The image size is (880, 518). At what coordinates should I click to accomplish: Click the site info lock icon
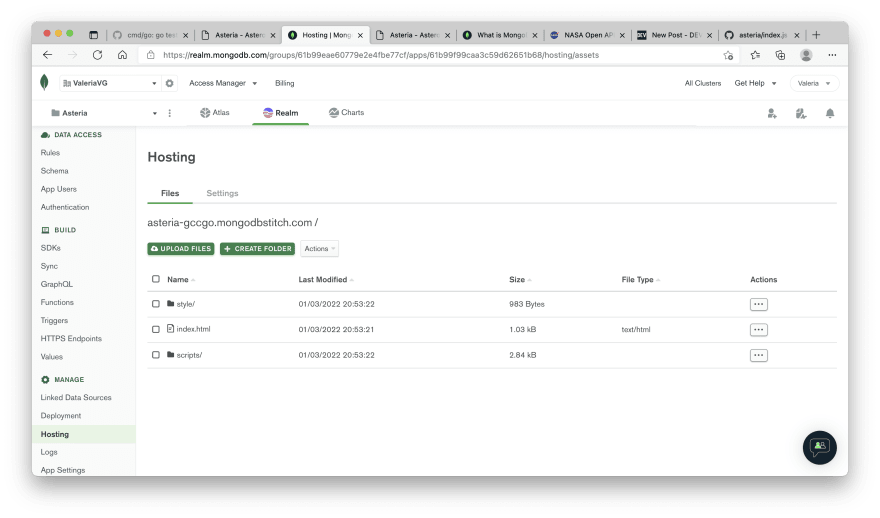click(150, 55)
